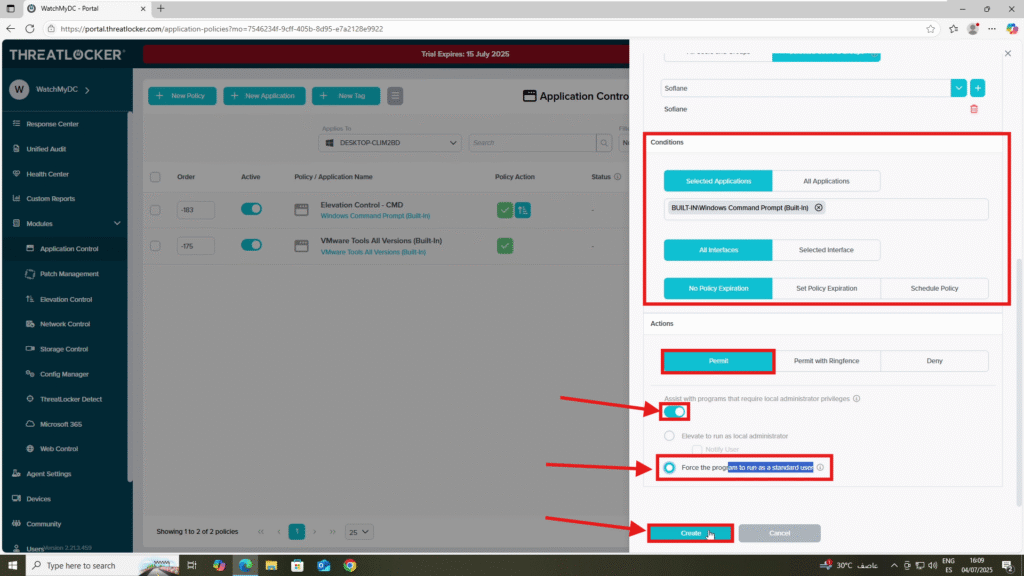This screenshot has height=576, width=1024.
Task: Open the 25 per page dropdown
Action: (359, 532)
